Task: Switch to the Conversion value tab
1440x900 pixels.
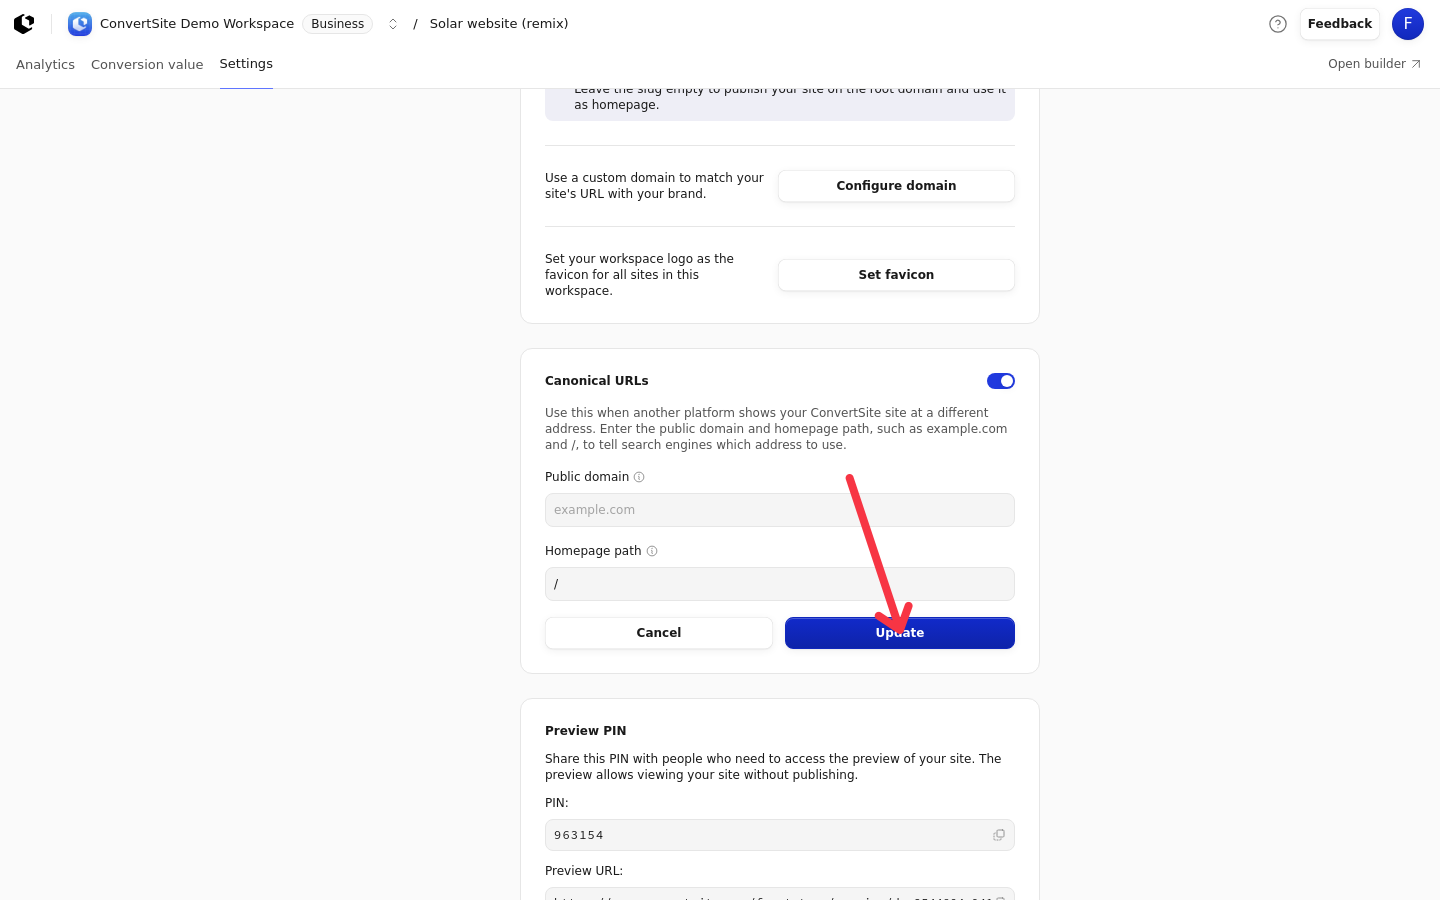Action: (x=147, y=64)
